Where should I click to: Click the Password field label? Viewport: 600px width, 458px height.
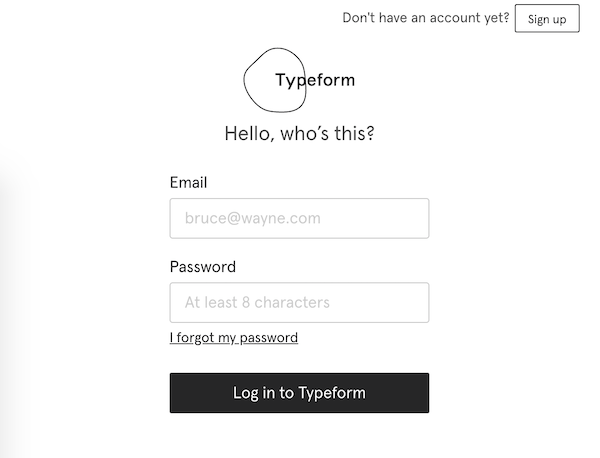(203, 267)
